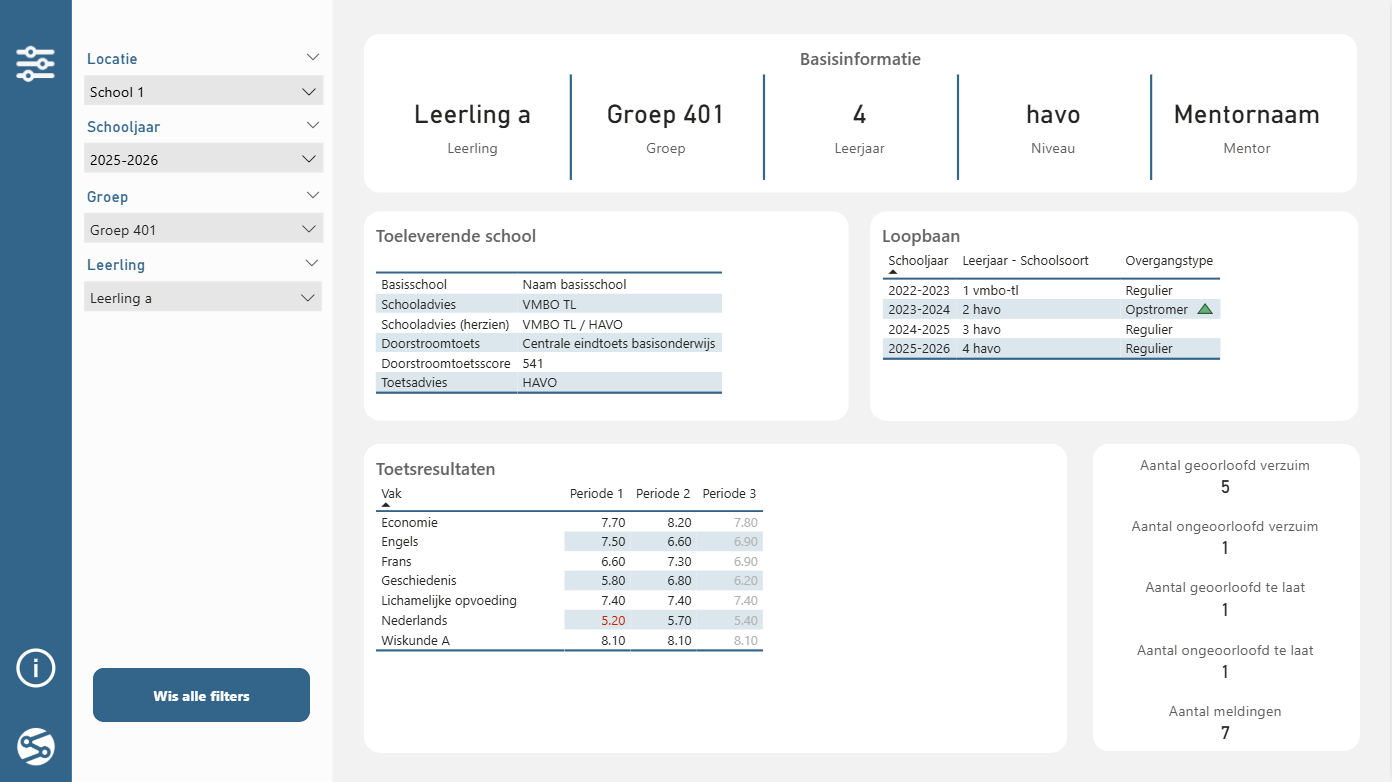Select the Periode 3 column header
This screenshot has height=782, width=1392.
(729, 493)
